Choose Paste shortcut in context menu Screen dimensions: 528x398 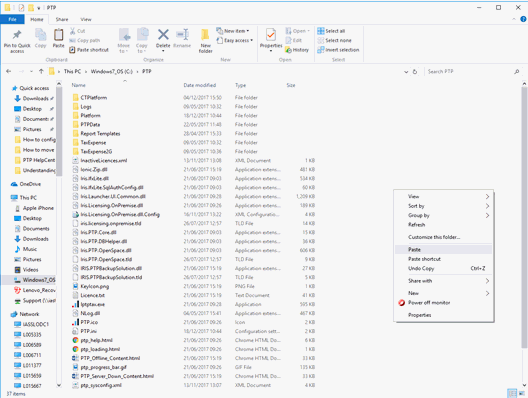point(443,259)
